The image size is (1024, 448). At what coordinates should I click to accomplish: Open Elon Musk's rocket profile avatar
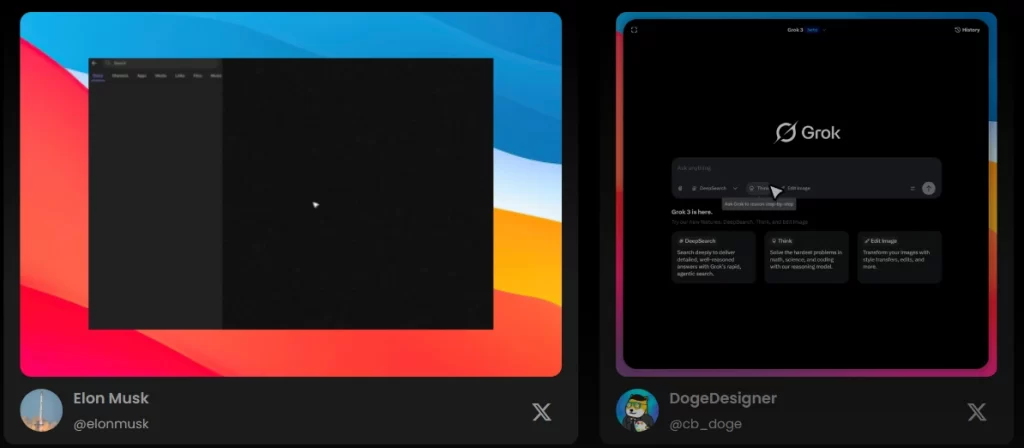41,410
